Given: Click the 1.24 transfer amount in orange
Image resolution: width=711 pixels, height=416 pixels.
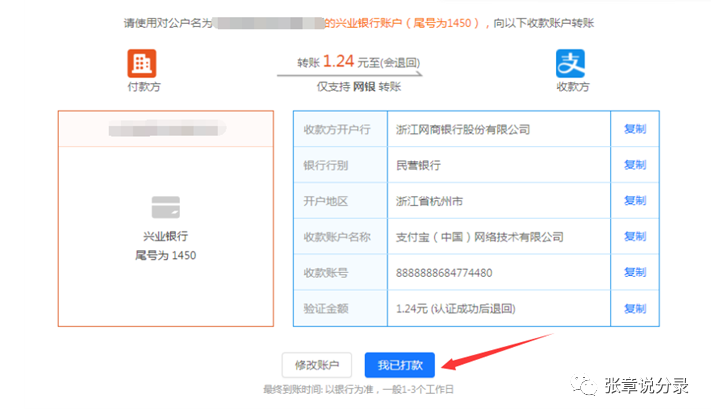Looking at the screenshot, I should [x=339, y=62].
